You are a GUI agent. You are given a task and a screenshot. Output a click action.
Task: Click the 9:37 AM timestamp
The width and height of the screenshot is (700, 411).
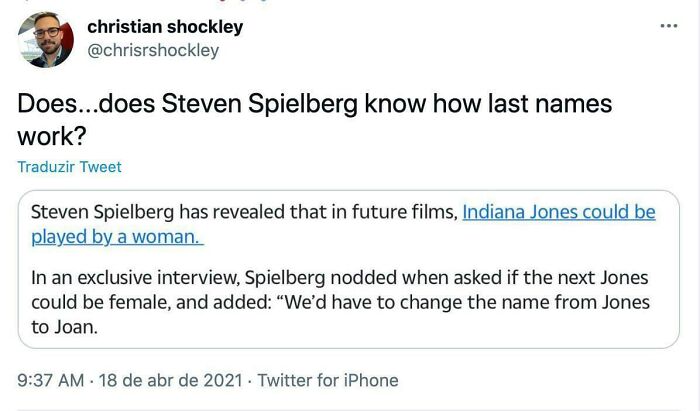click(x=51, y=380)
